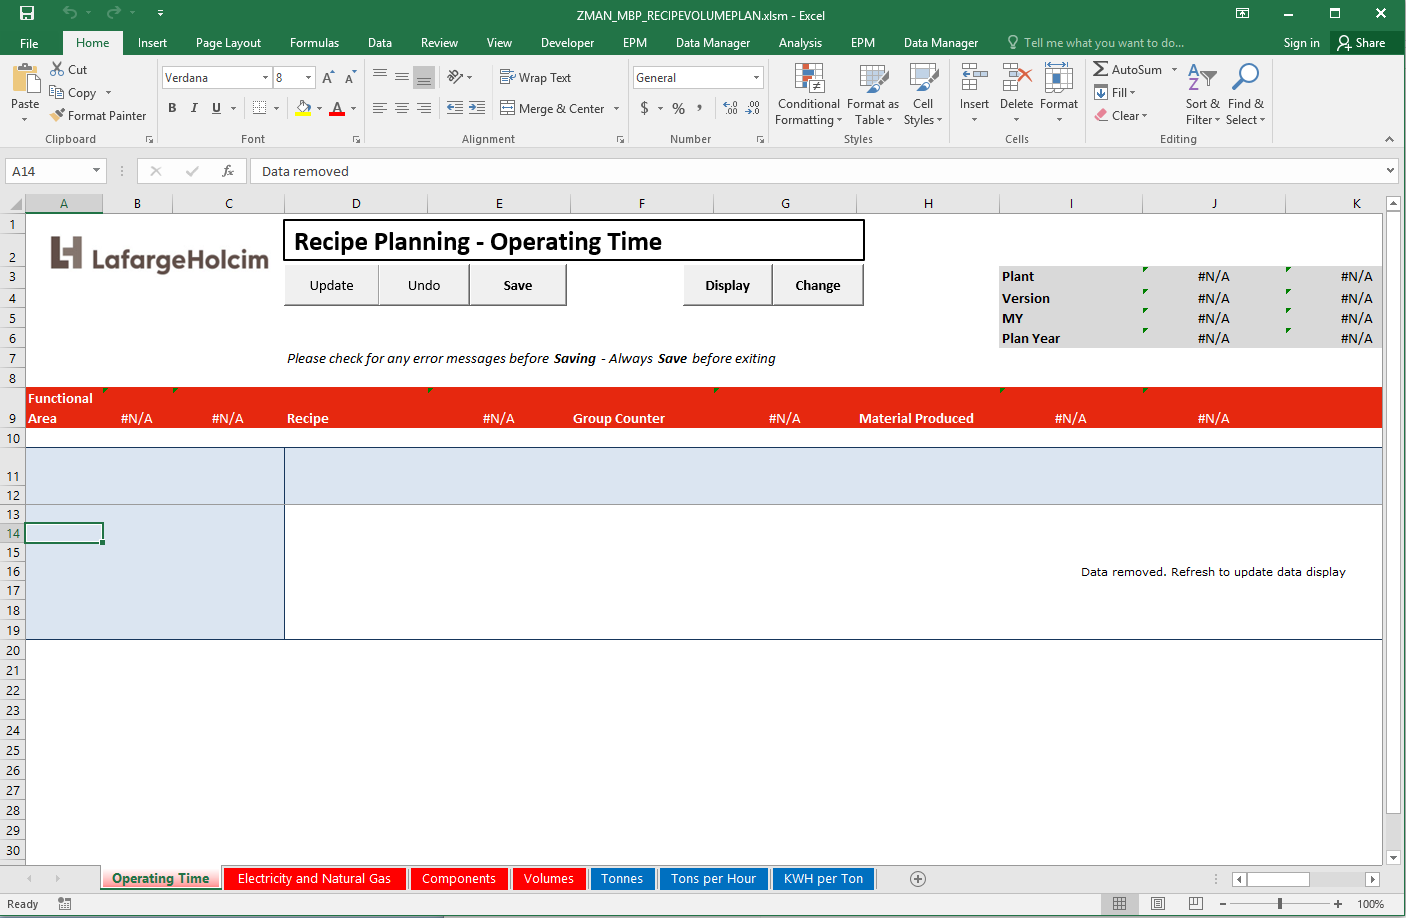
Task: Apply Accounting dollar number format
Action: point(644,108)
